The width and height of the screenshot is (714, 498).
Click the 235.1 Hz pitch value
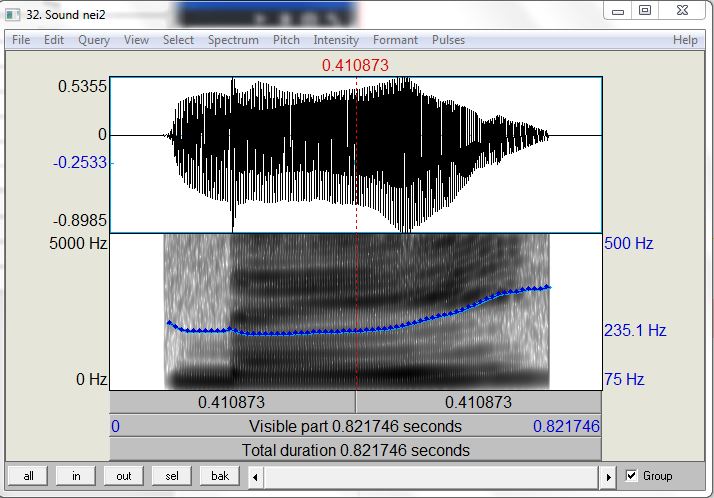(x=635, y=330)
